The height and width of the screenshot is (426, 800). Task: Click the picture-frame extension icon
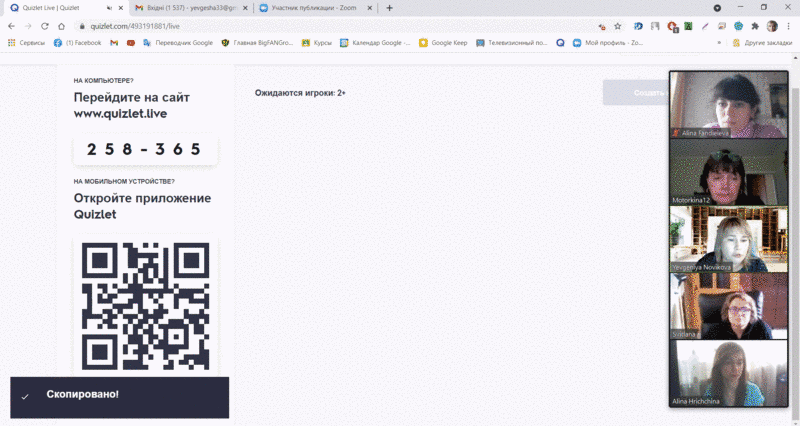(x=721, y=26)
